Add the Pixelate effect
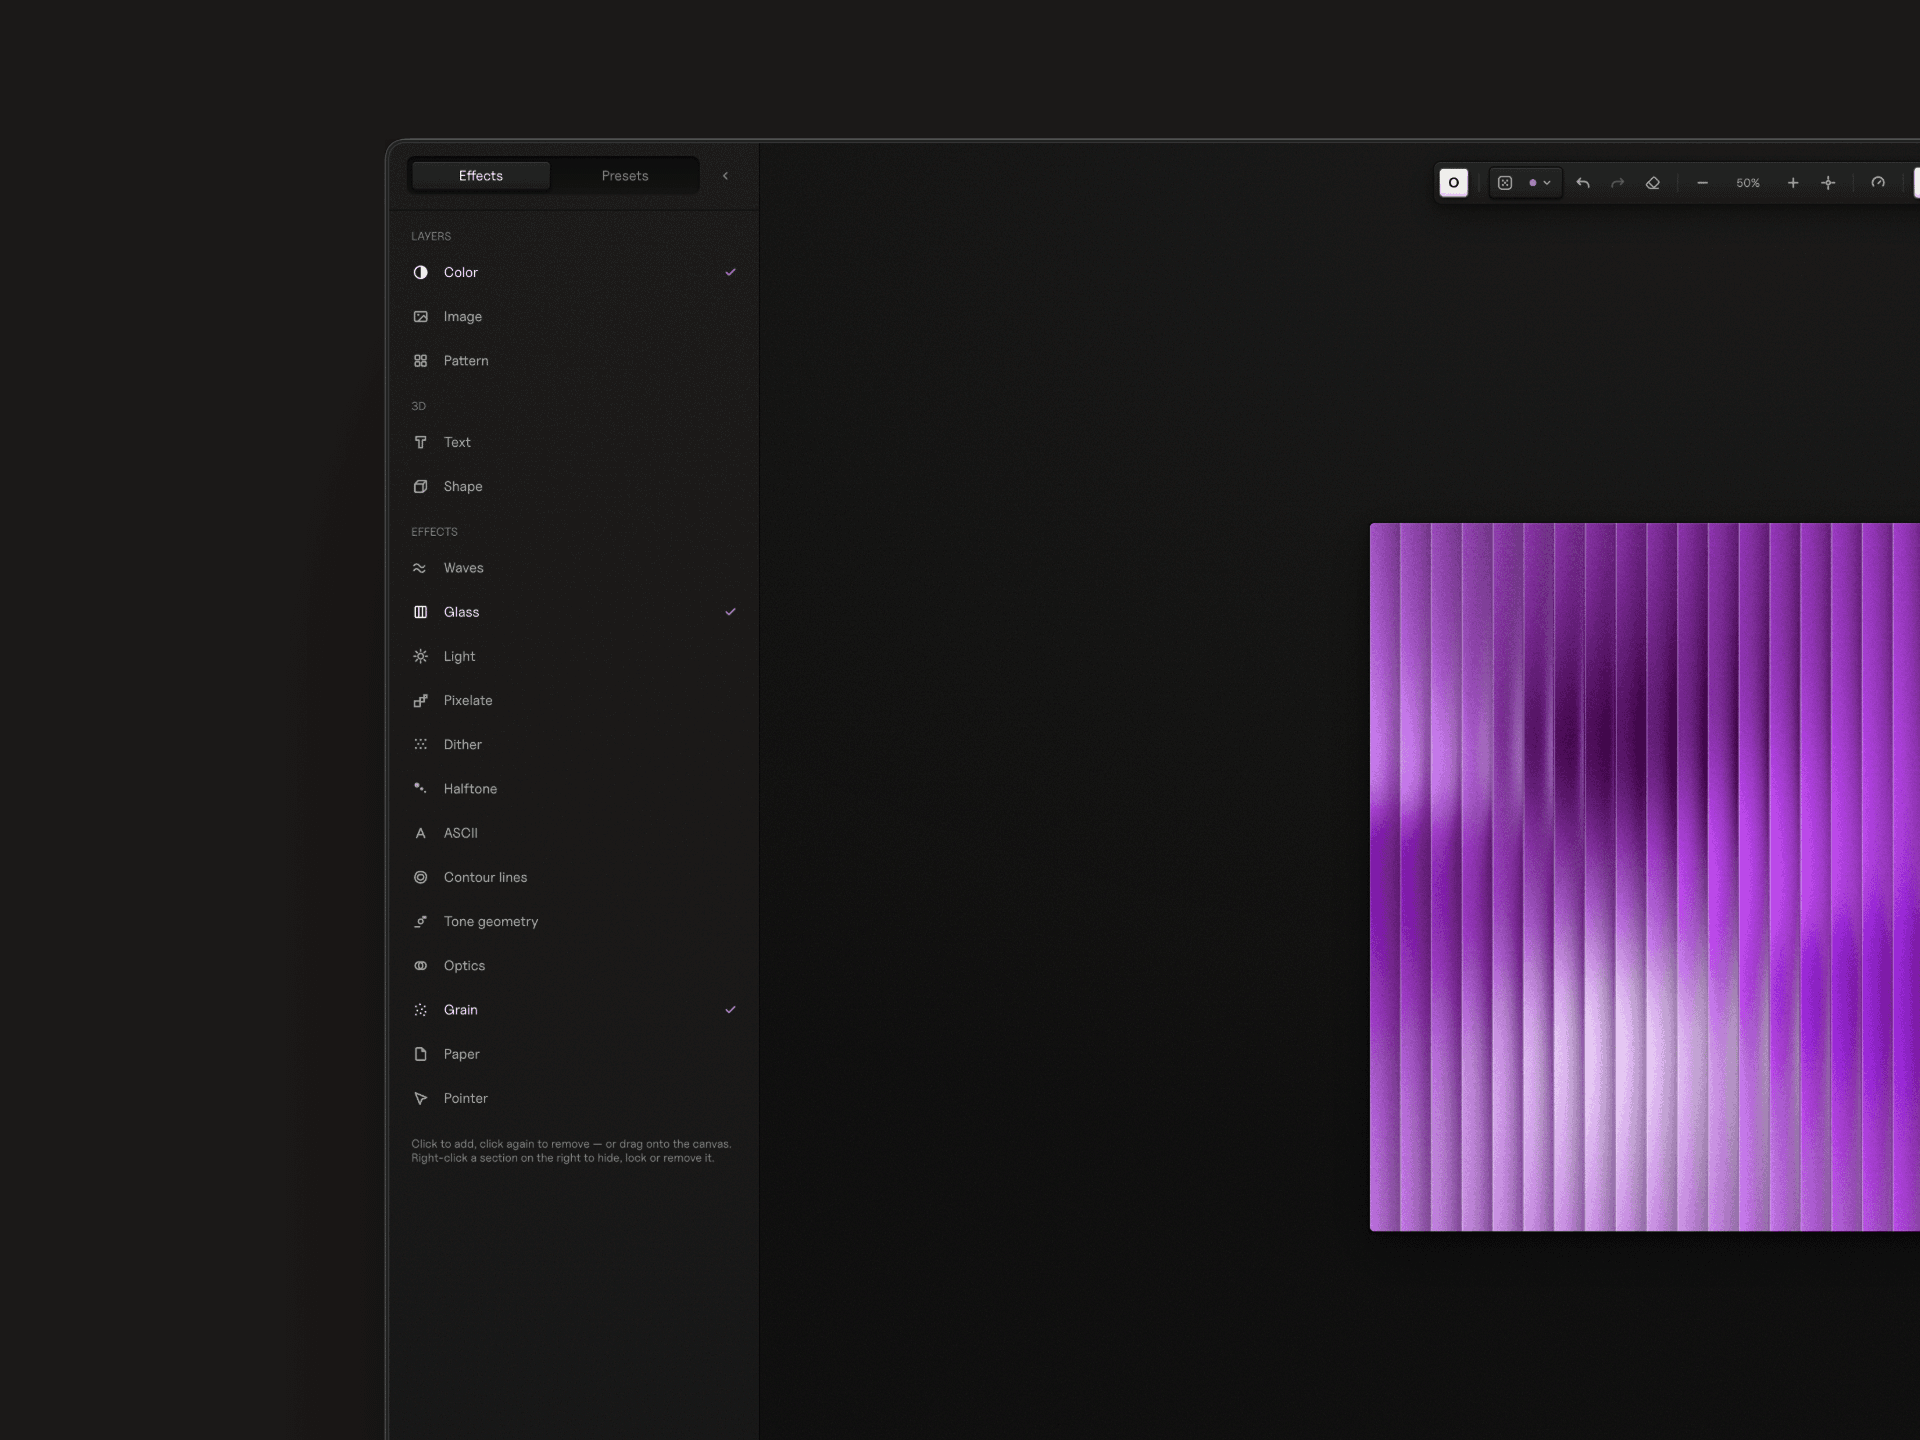 point(574,700)
